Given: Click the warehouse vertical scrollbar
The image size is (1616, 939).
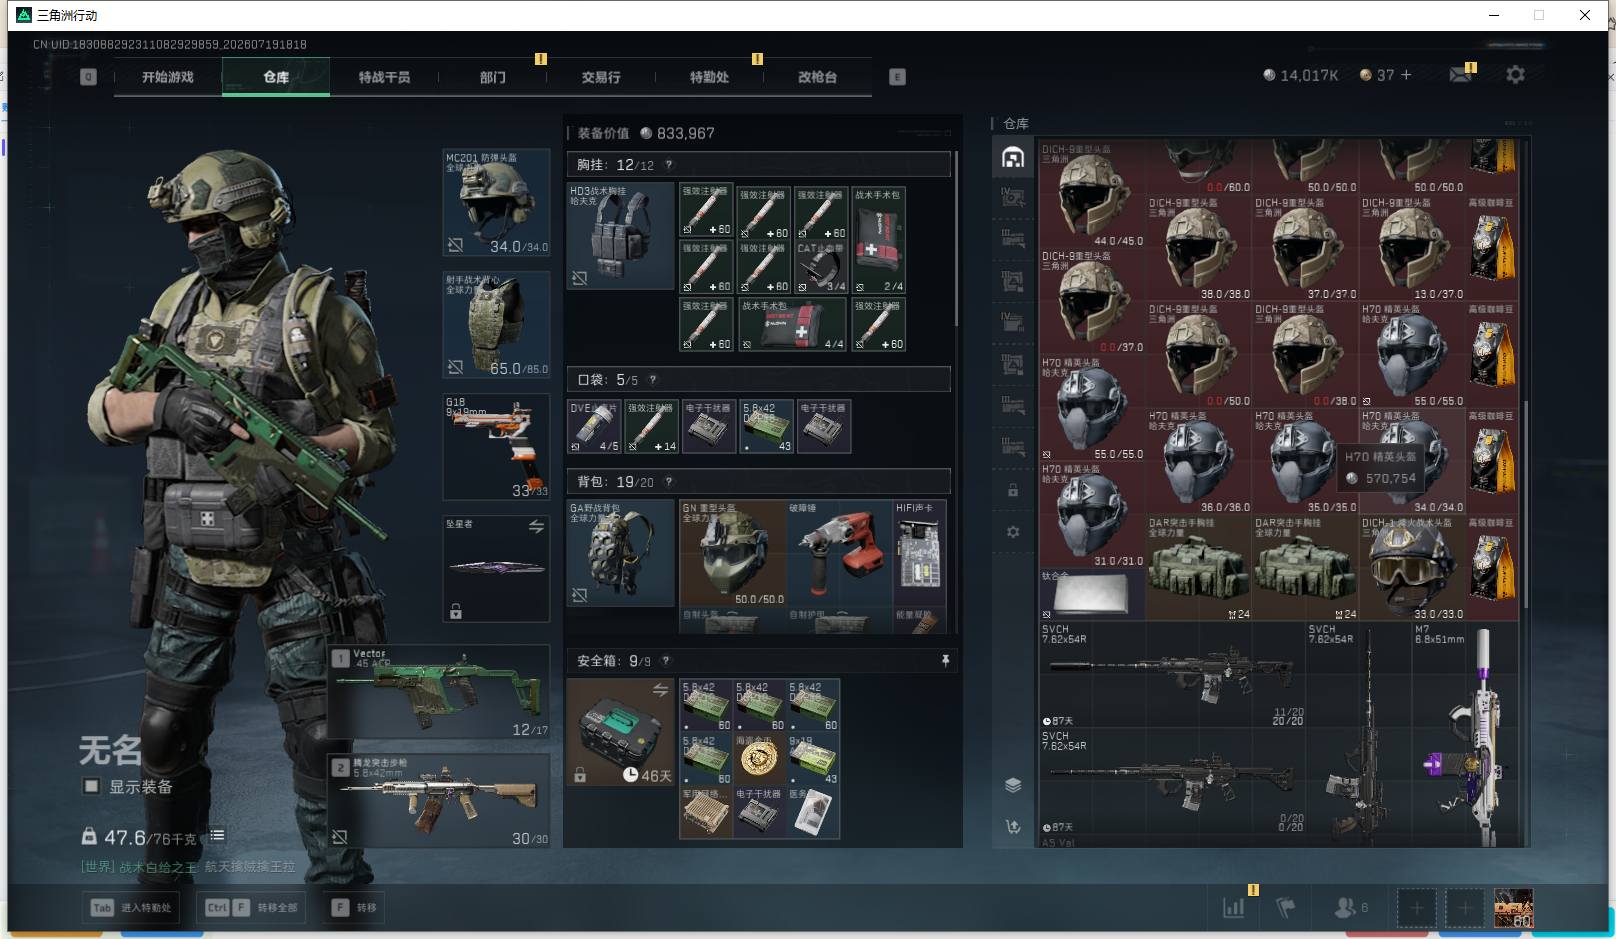Looking at the screenshot, I should tap(1526, 504).
